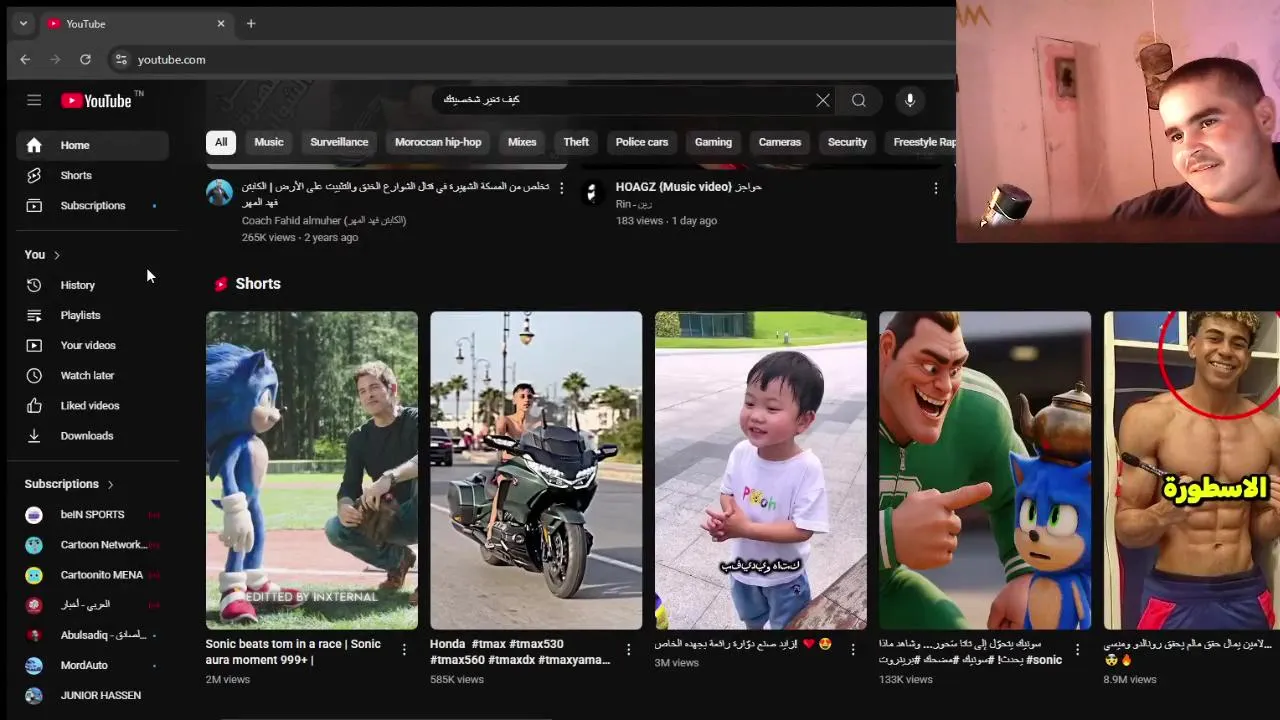
Task: Open the HOAGZ (Music video) title
Action: 689,187
